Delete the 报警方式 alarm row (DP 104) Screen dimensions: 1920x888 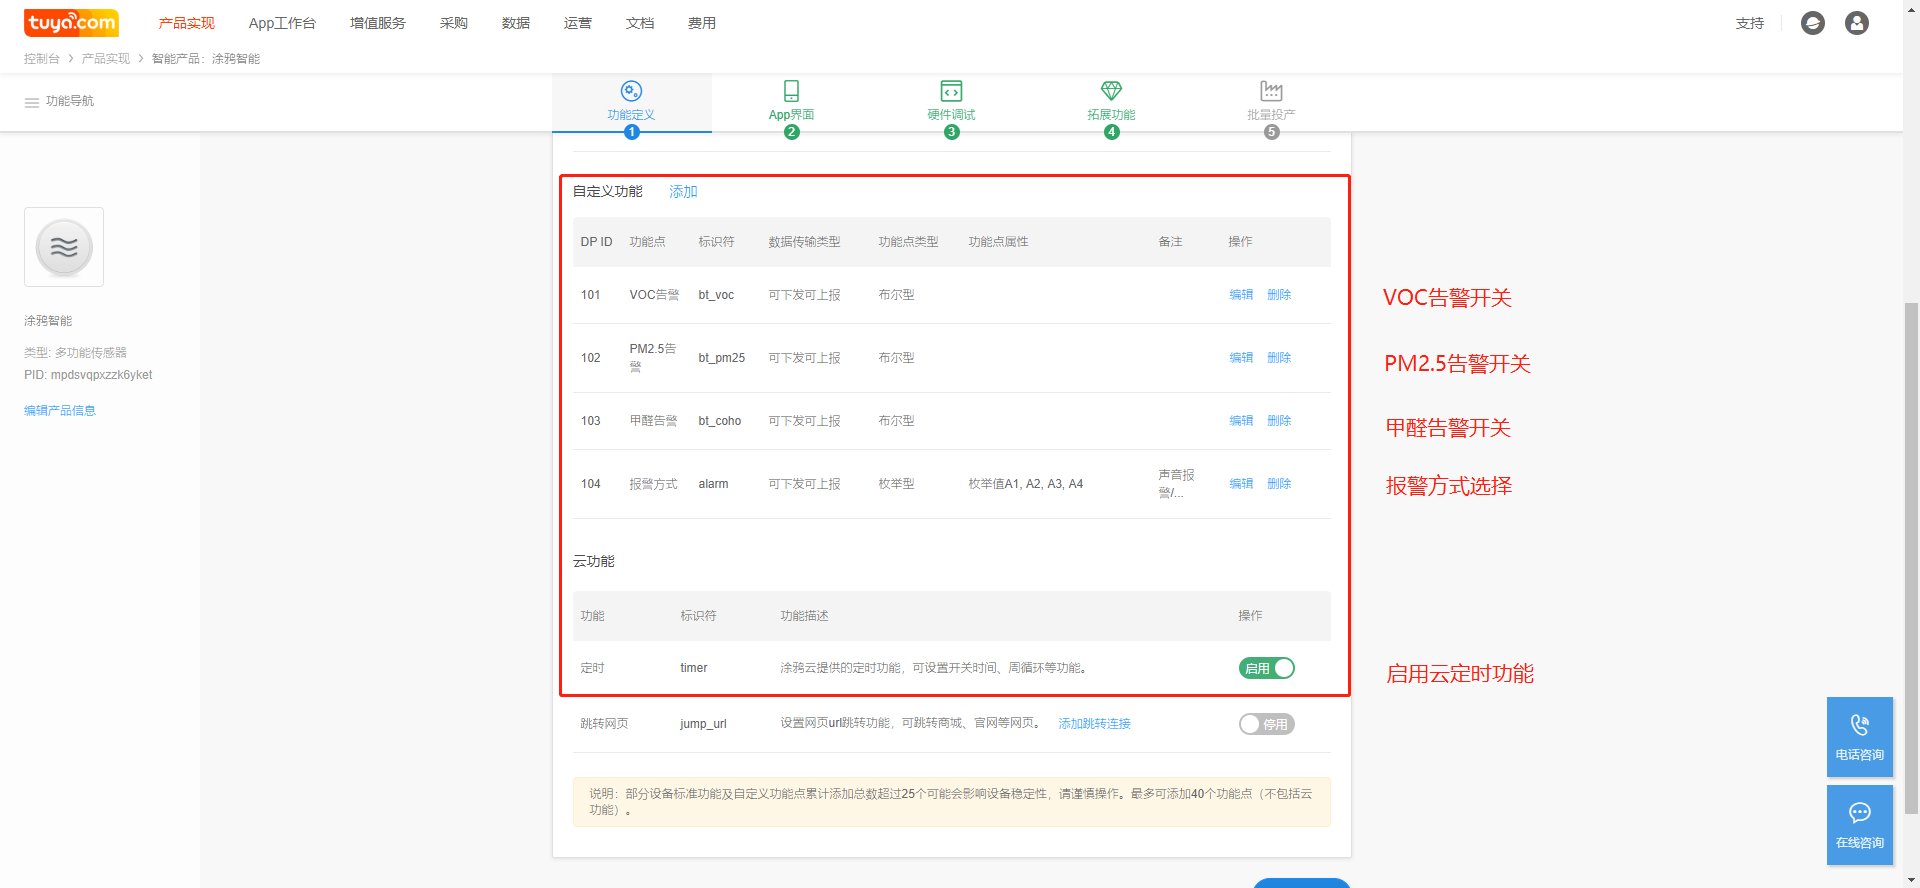pyautogui.click(x=1279, y=484)
